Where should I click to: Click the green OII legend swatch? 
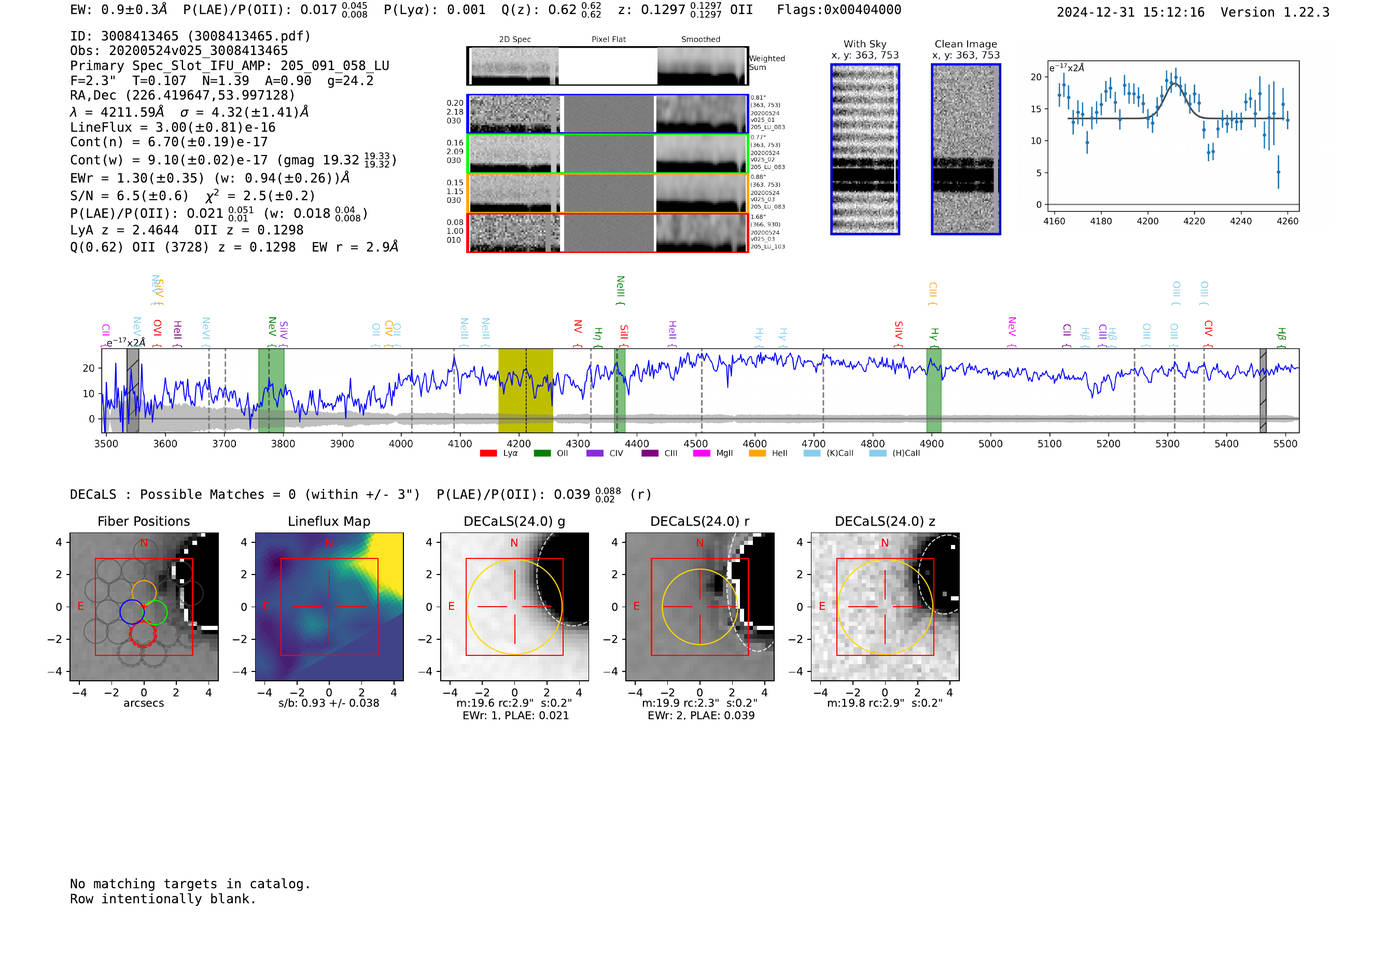542,453
